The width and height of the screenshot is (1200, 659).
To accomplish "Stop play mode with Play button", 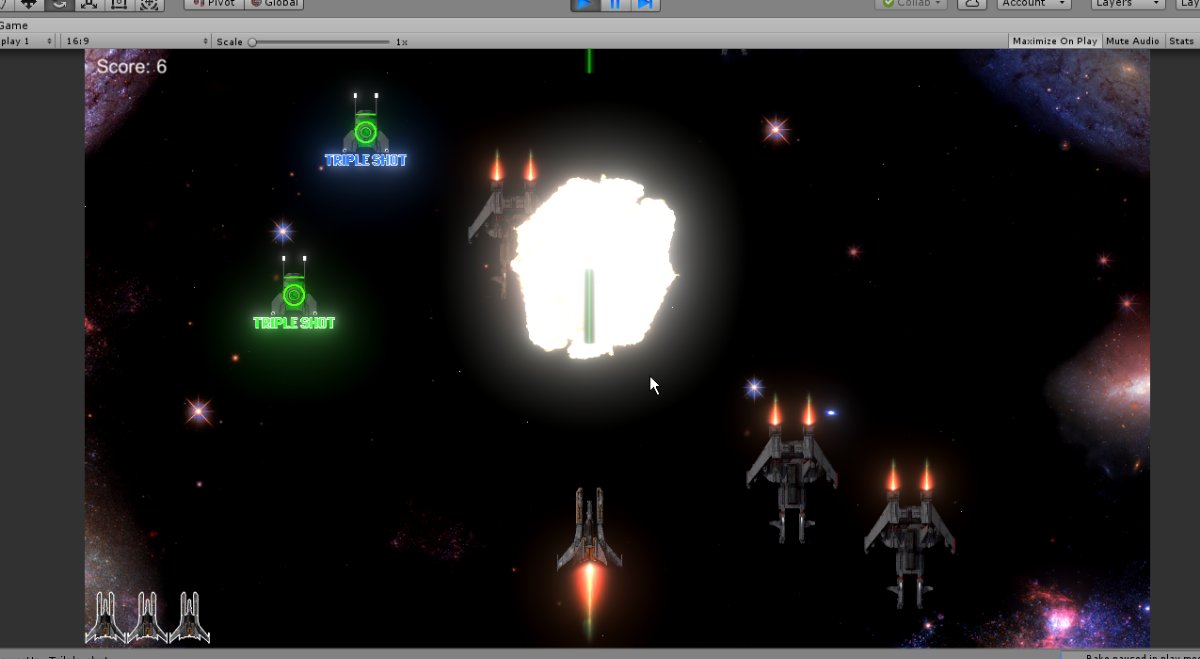I will tap(585, 4).
